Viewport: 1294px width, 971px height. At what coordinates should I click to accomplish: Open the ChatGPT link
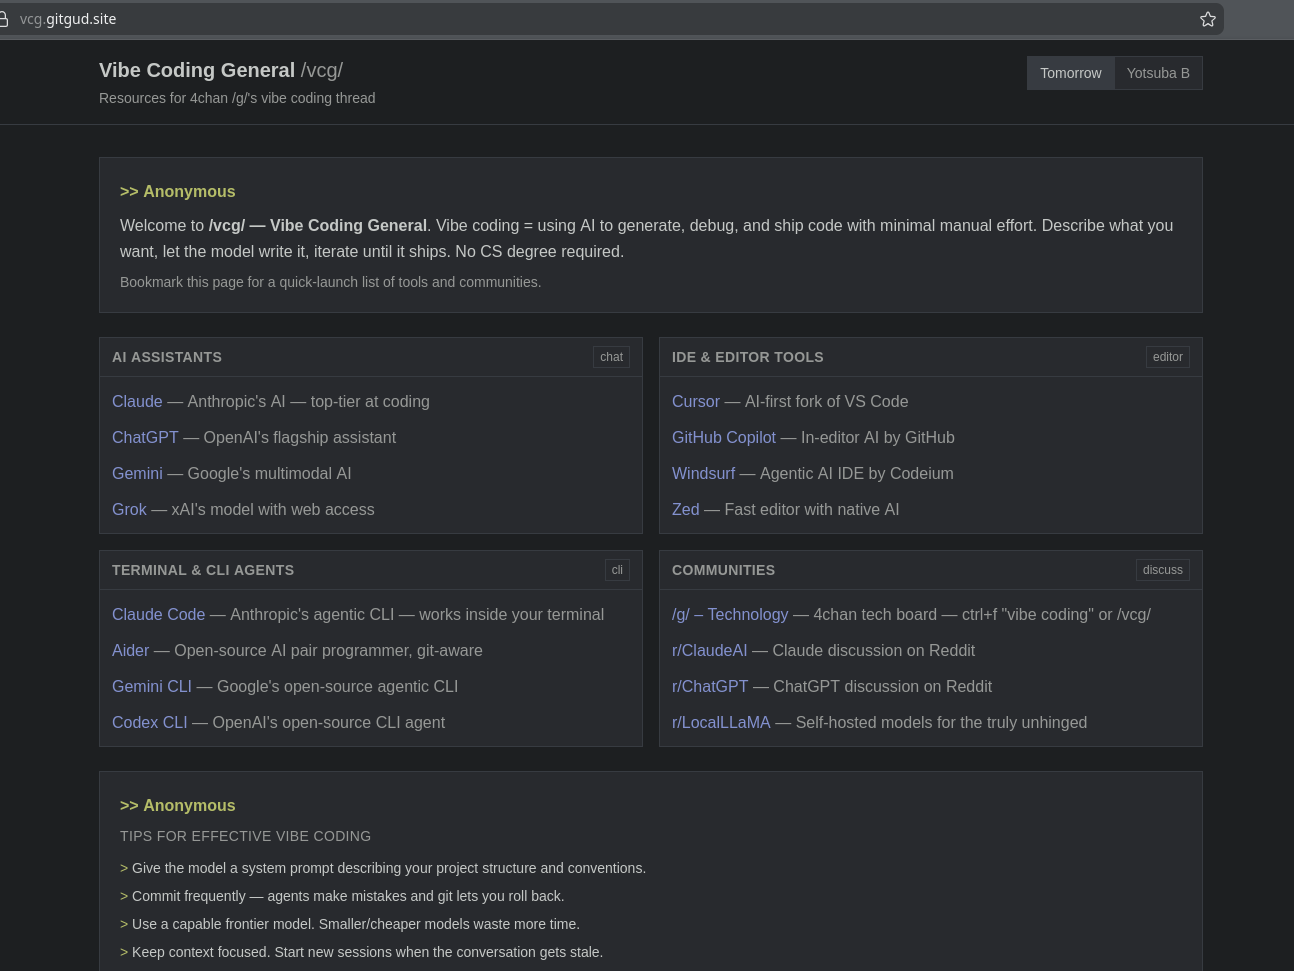[145, 437]
